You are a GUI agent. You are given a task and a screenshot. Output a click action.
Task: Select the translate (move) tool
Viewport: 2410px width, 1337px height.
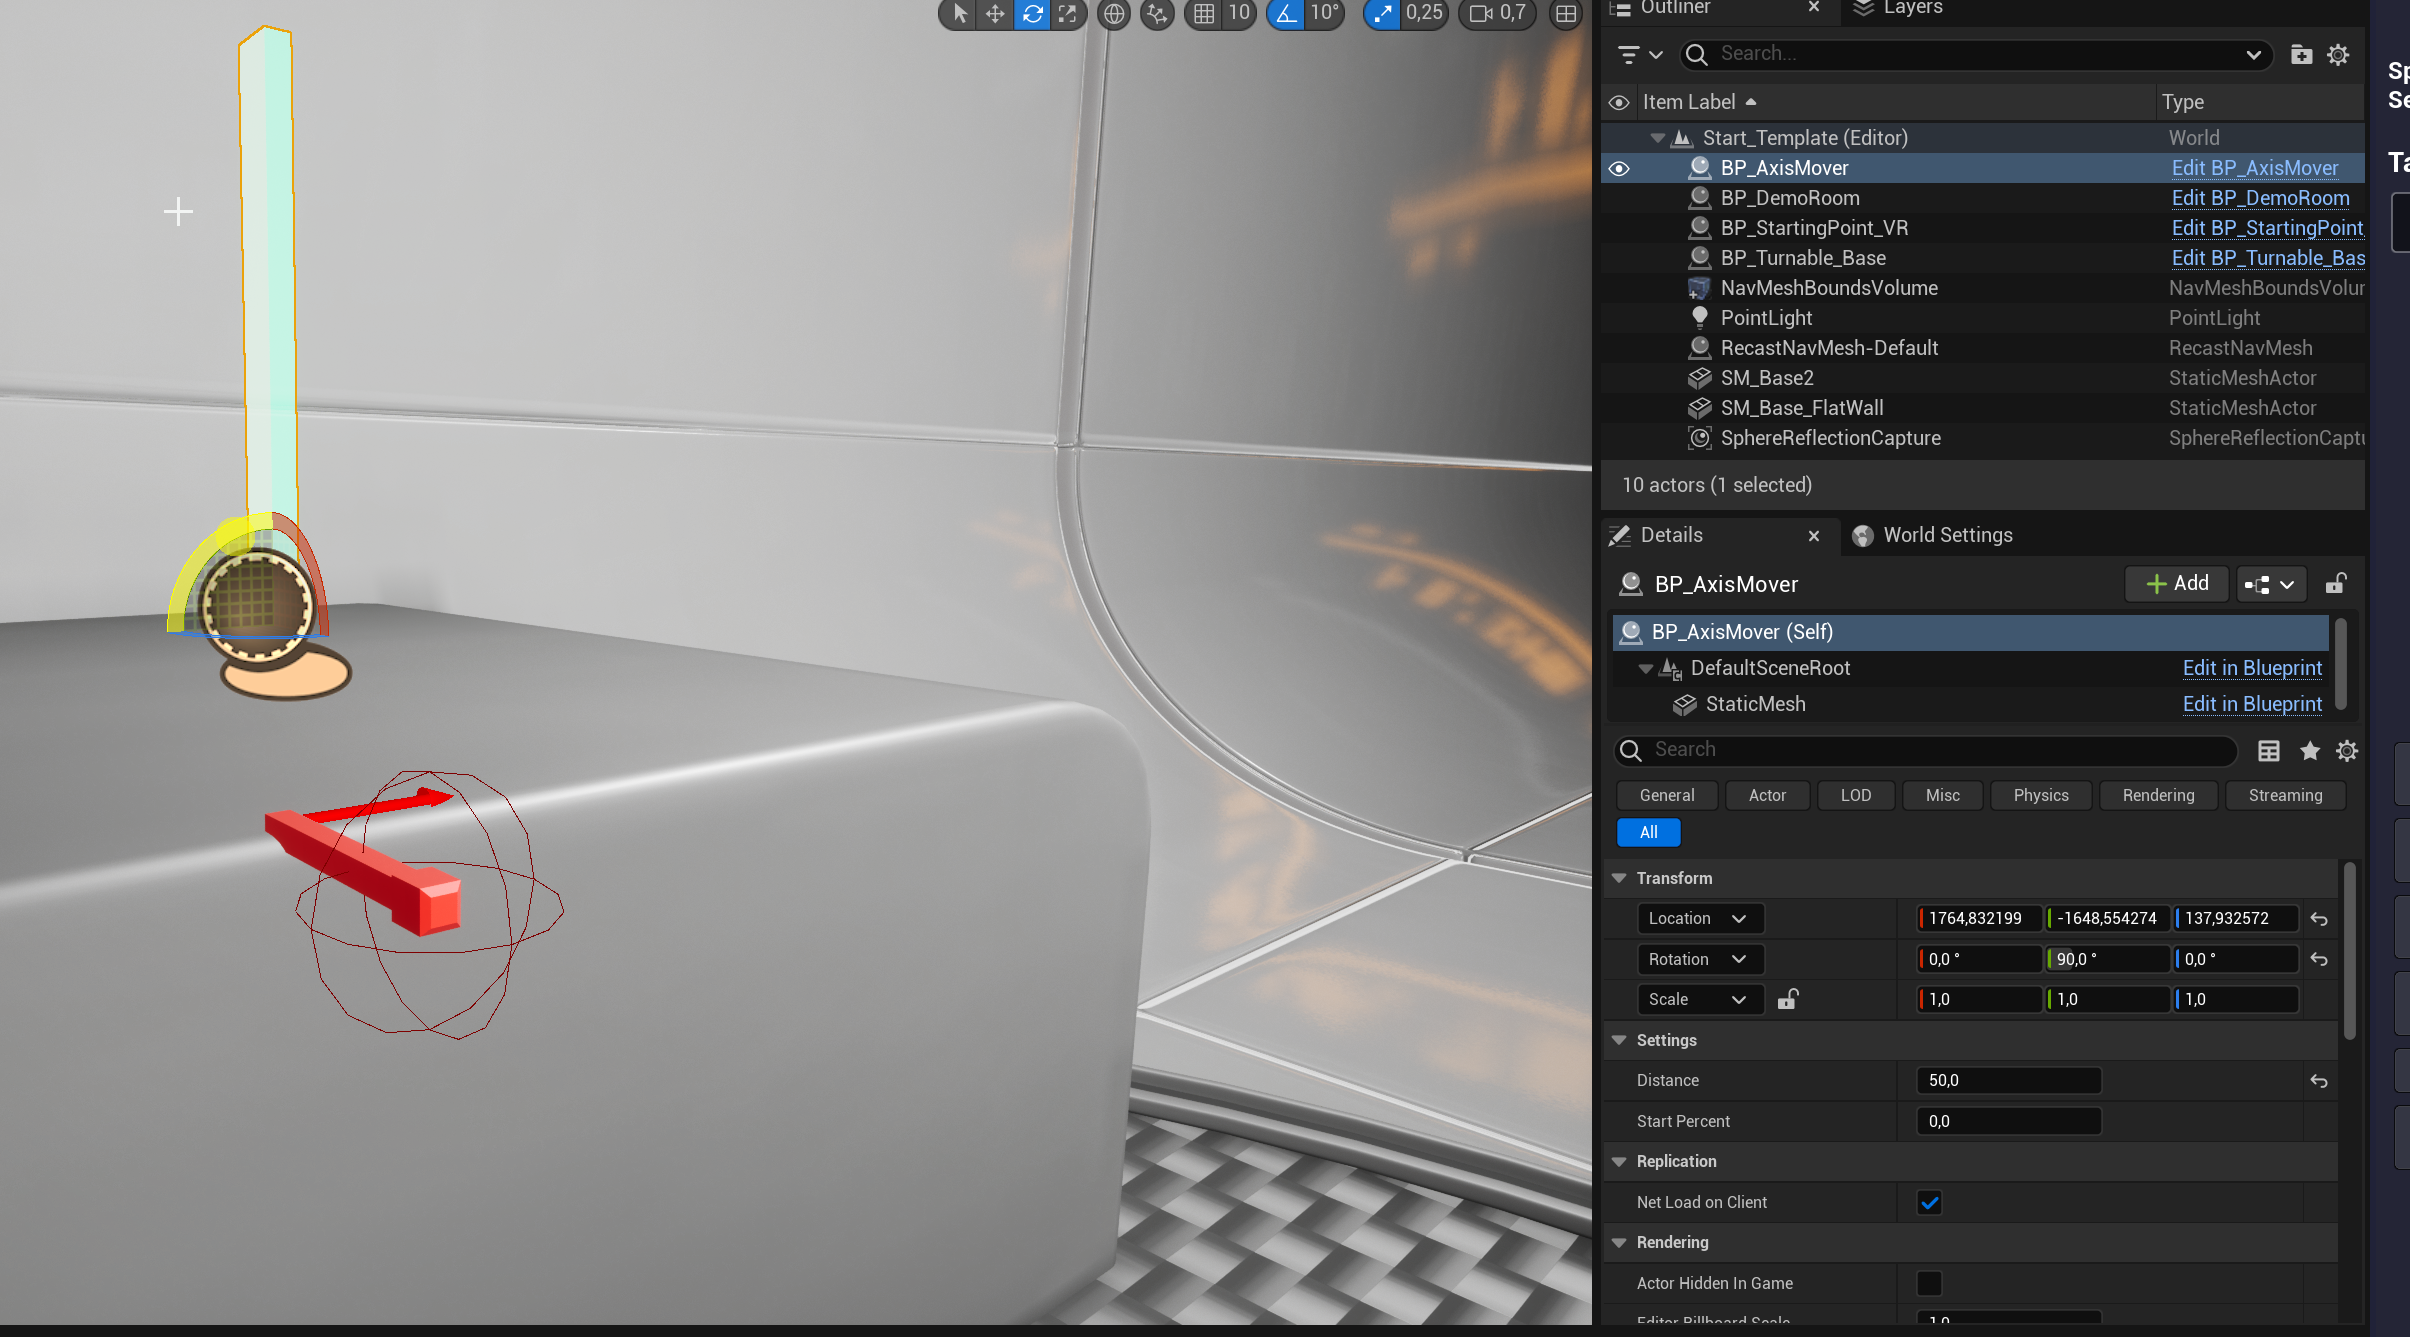click(x=995, y=14)
